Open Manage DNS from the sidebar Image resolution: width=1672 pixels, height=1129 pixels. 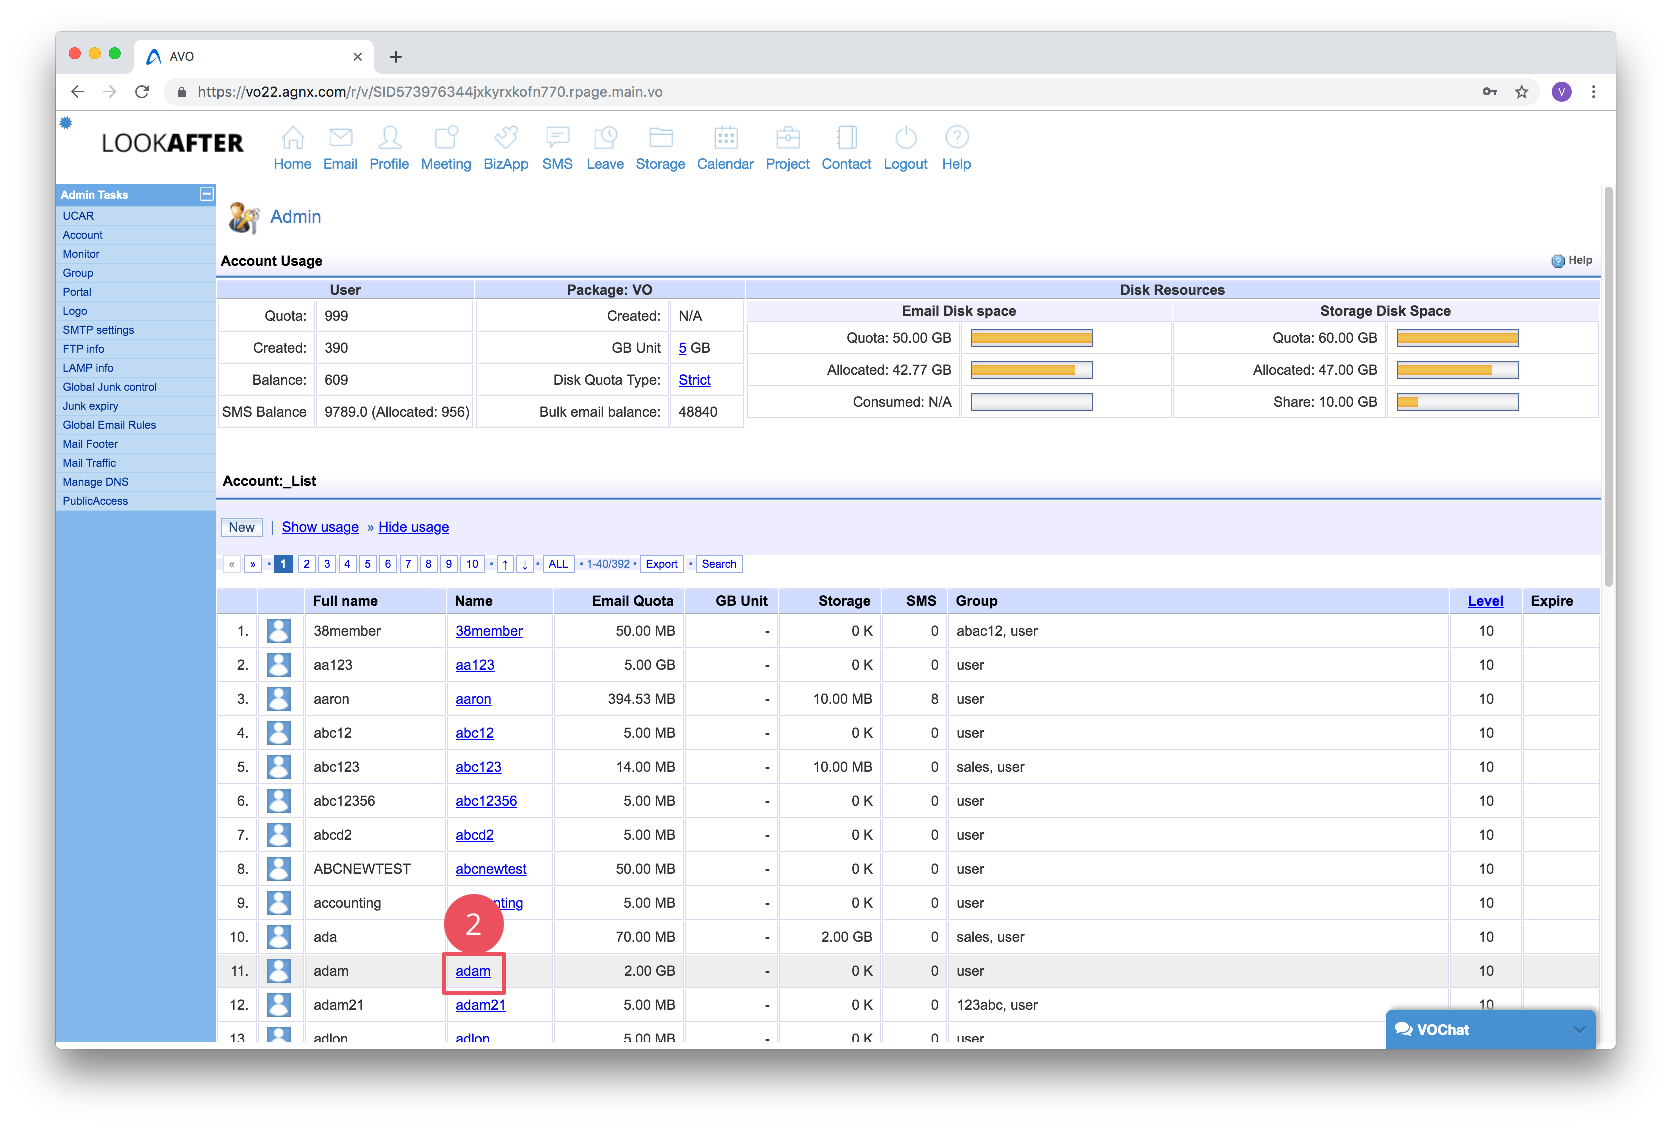pos(95,482)
